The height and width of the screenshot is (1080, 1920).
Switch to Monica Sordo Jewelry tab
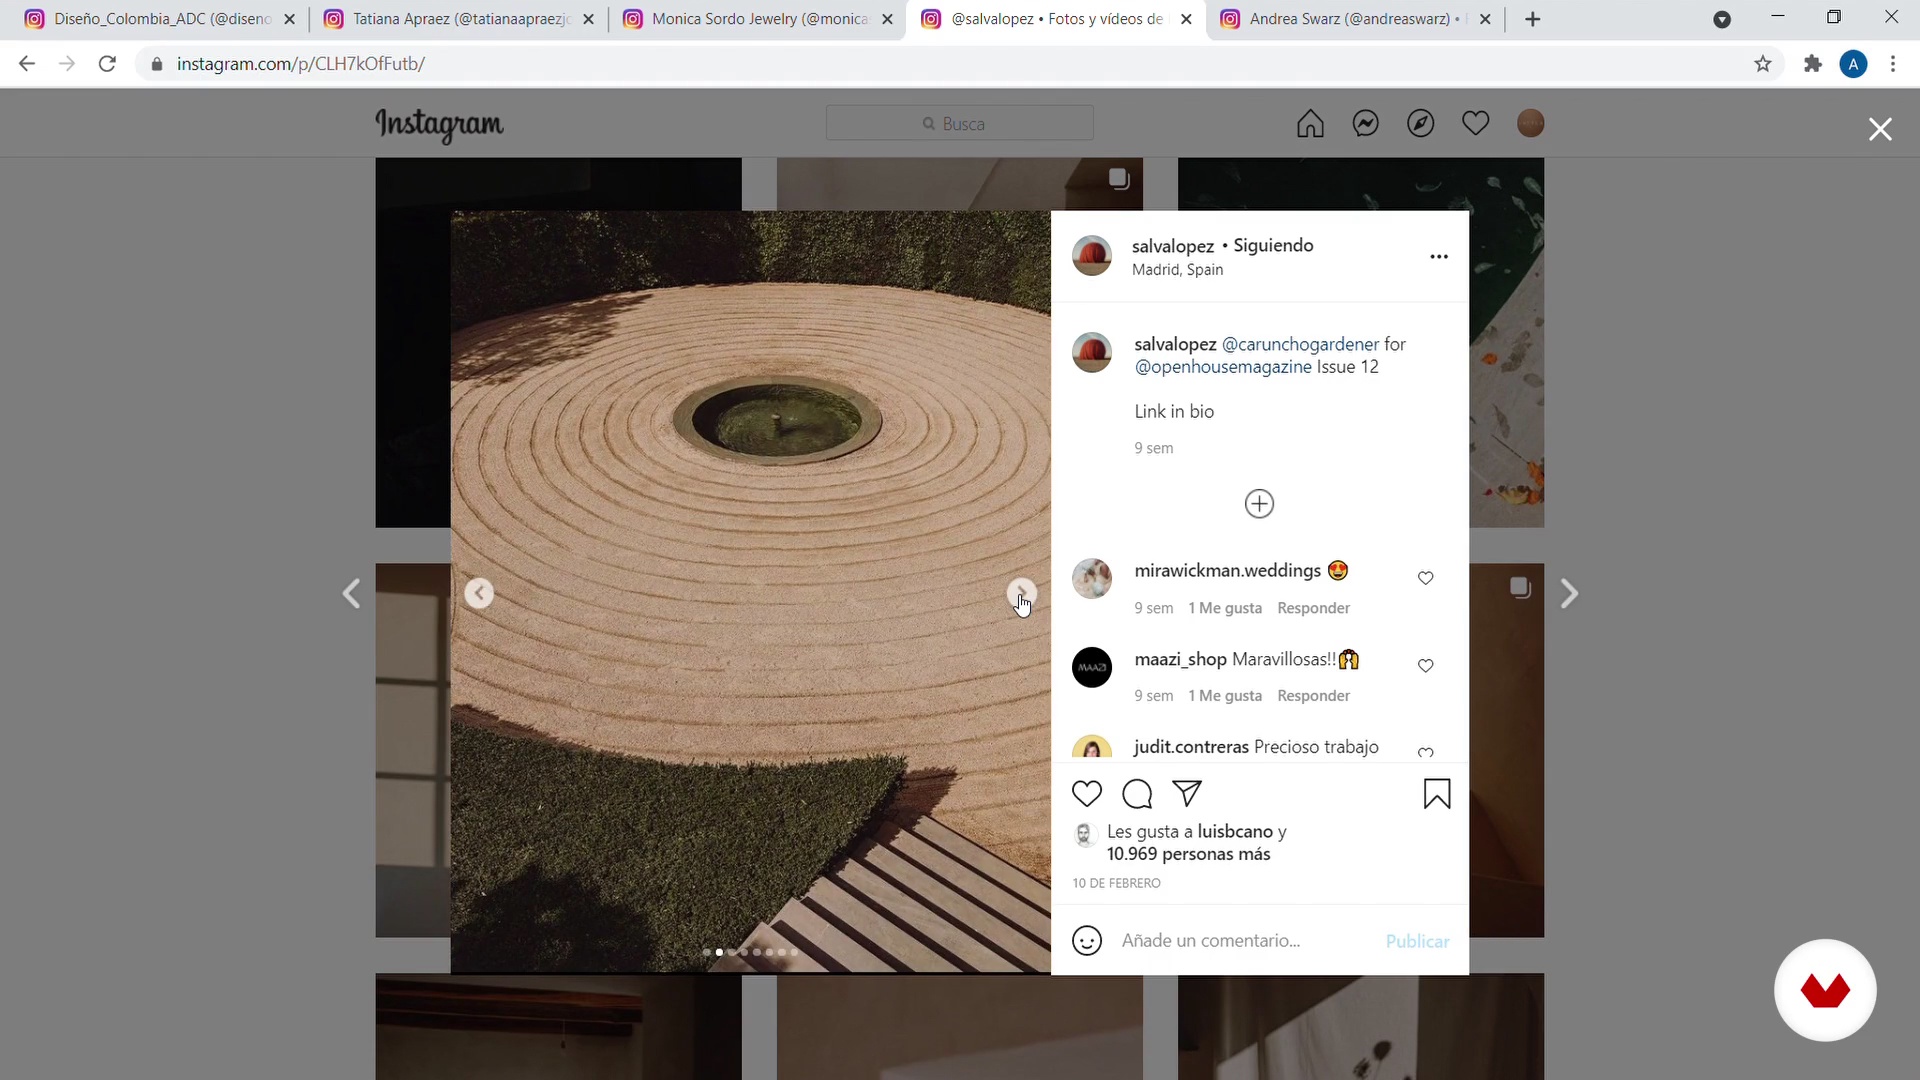click(x=758, y=19)
